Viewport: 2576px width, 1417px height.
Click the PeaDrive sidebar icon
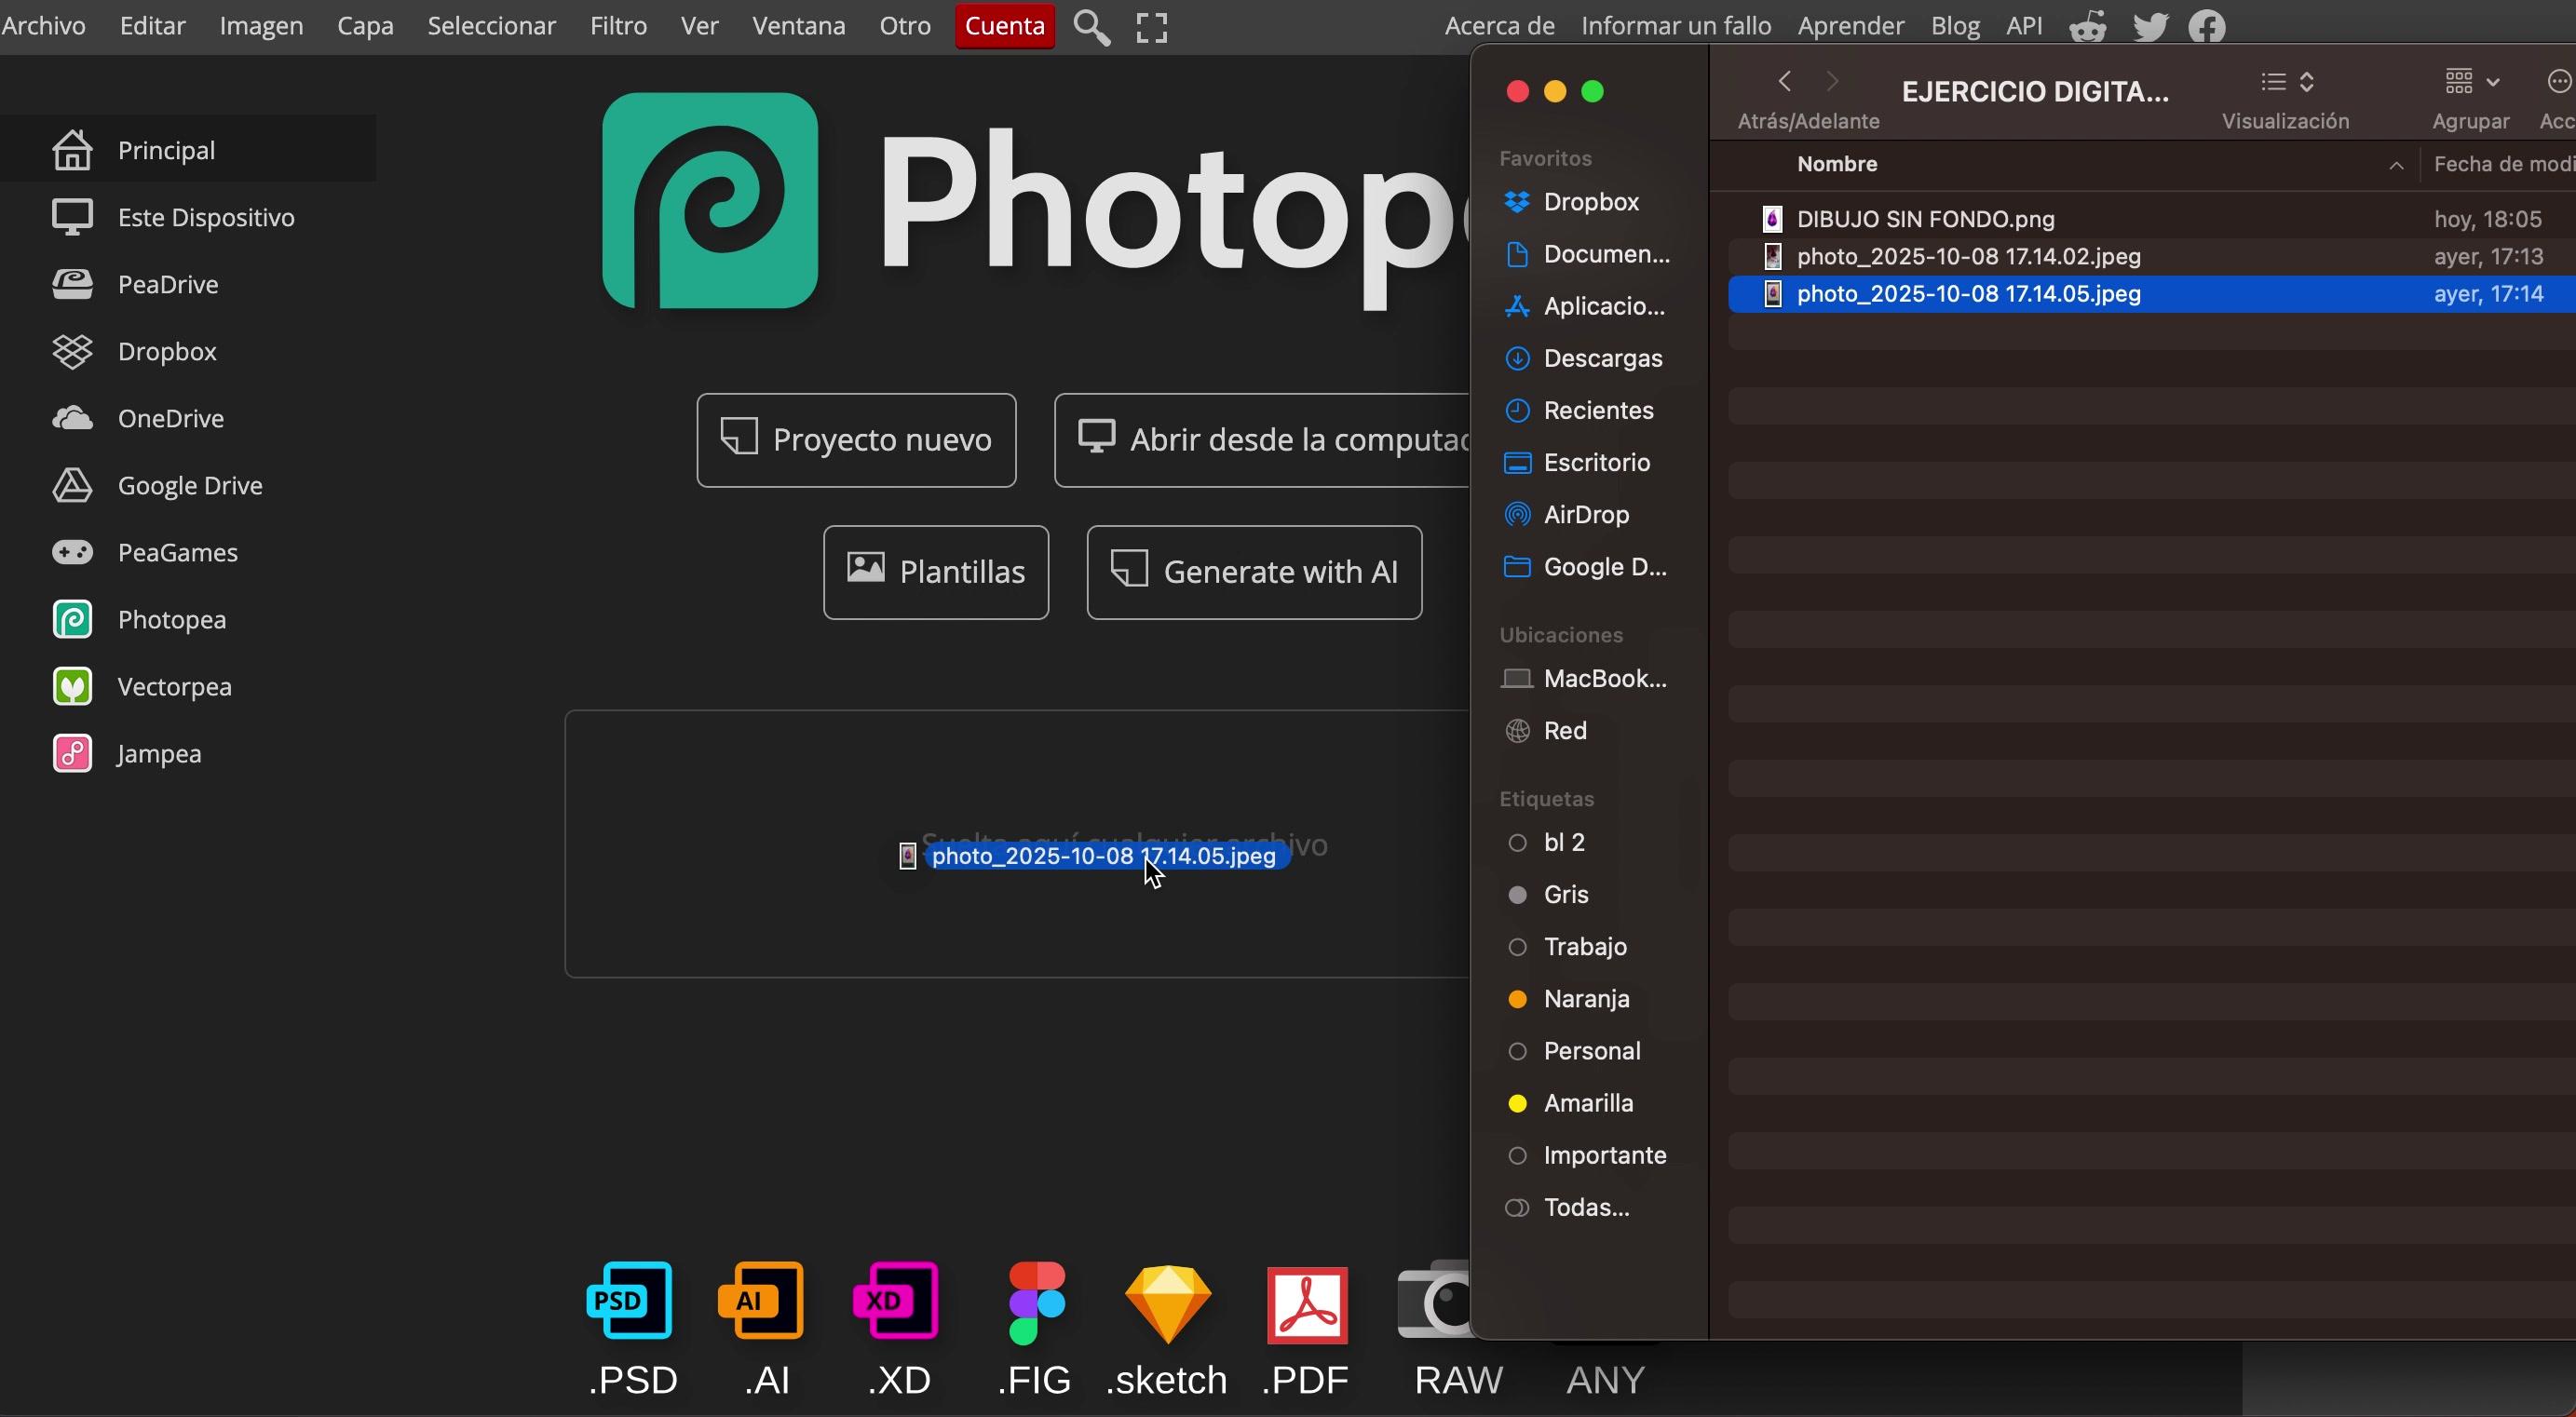pyautogui.click(x=72, y=284)
